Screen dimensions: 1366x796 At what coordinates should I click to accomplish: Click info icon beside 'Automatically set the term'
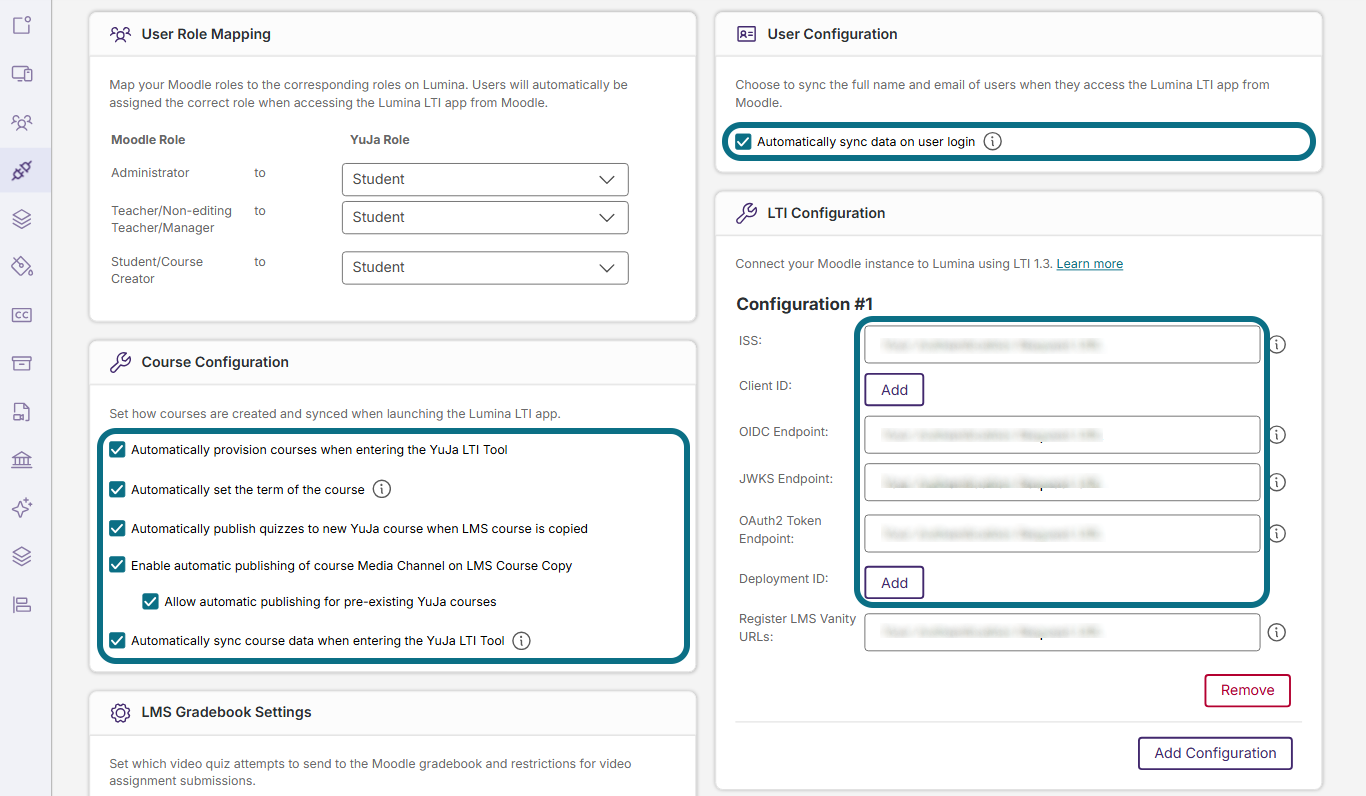pyautogui.click(x=382, y=490)
